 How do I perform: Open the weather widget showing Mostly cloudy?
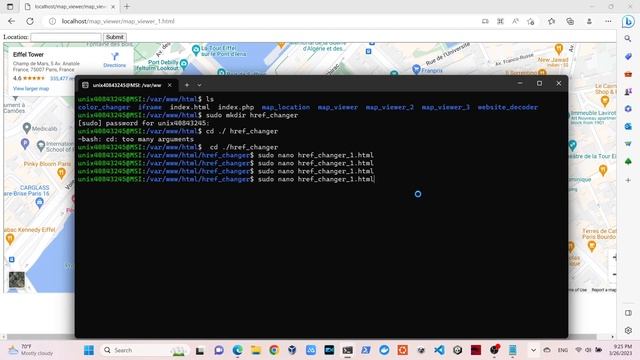(31, 350)
